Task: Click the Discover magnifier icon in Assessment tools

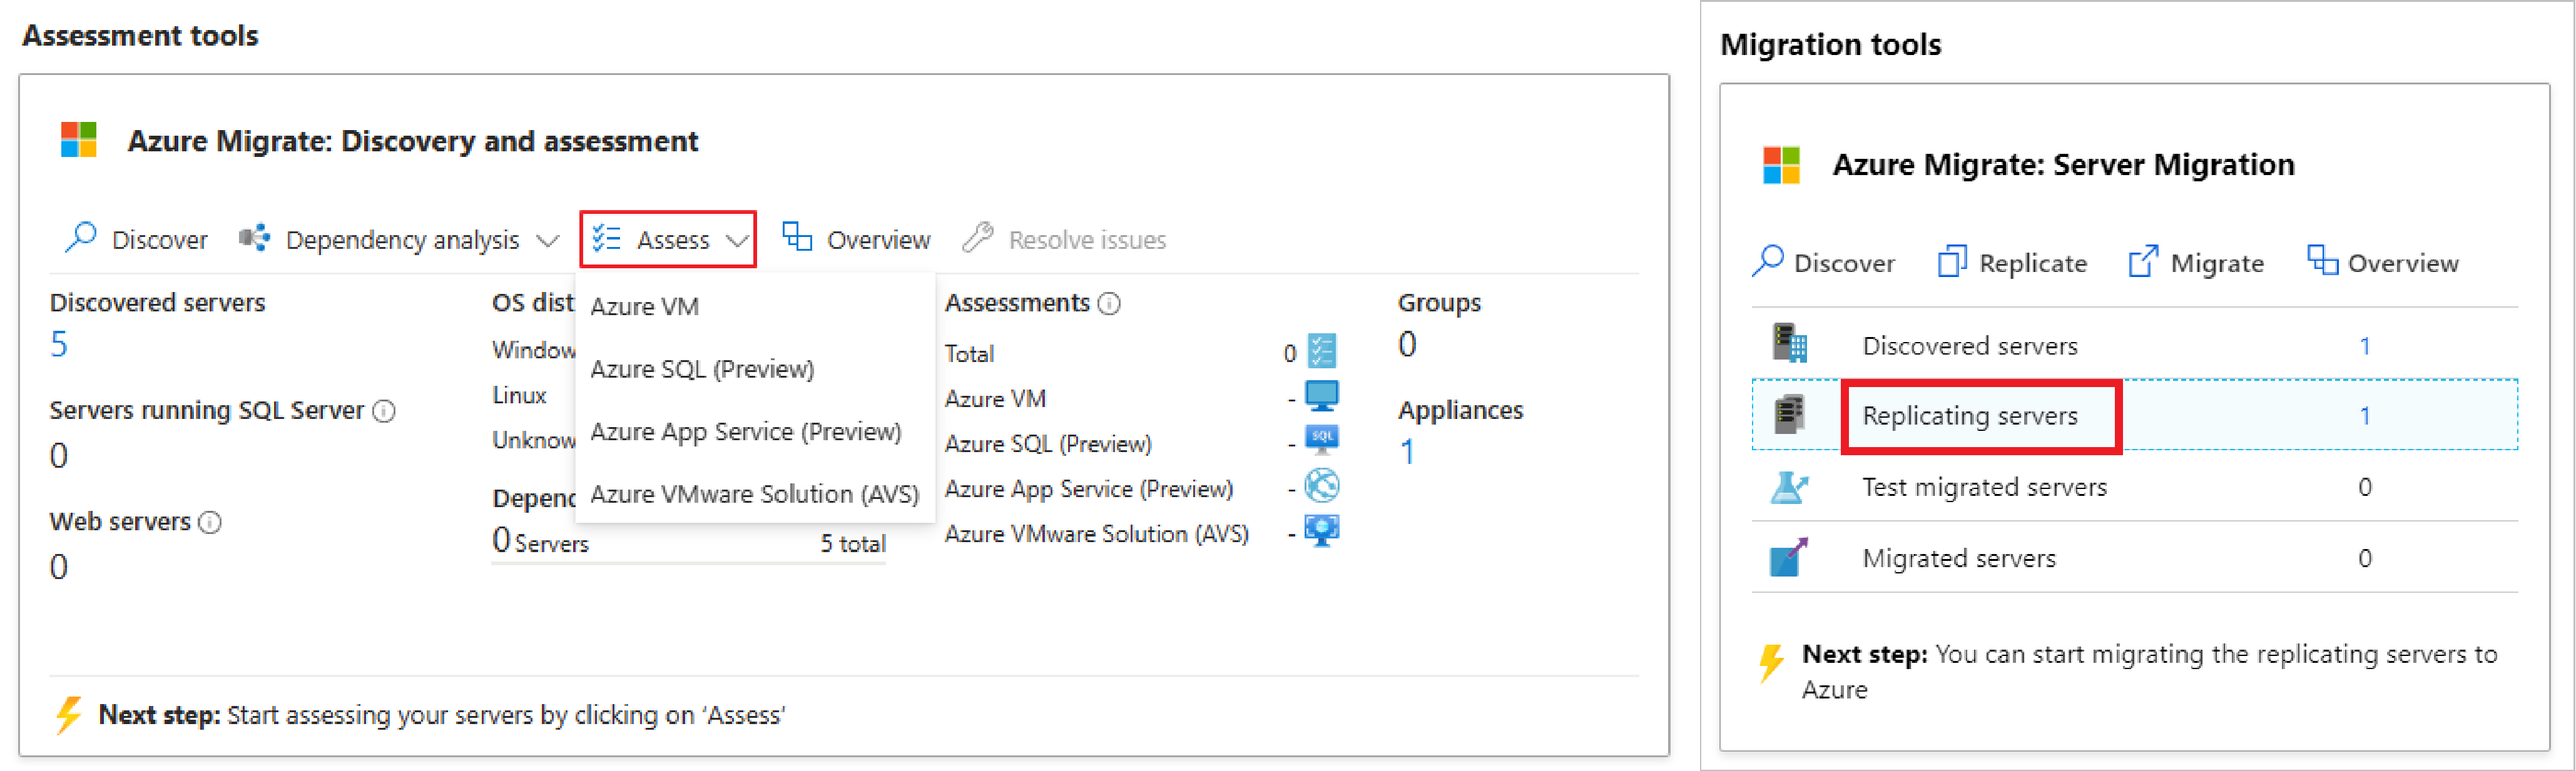Action: [80, 238]
